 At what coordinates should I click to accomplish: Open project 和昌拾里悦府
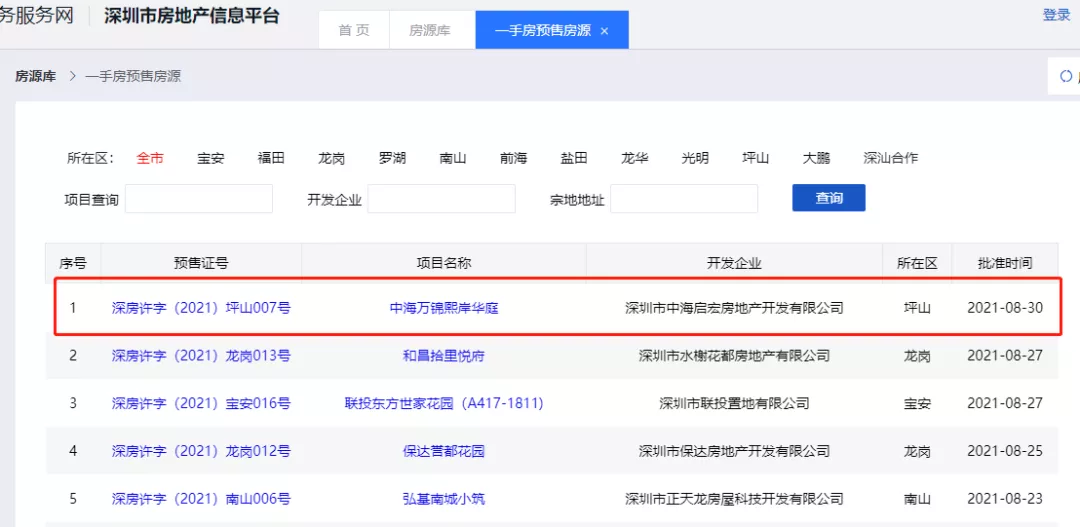click(x=444, y=355)
